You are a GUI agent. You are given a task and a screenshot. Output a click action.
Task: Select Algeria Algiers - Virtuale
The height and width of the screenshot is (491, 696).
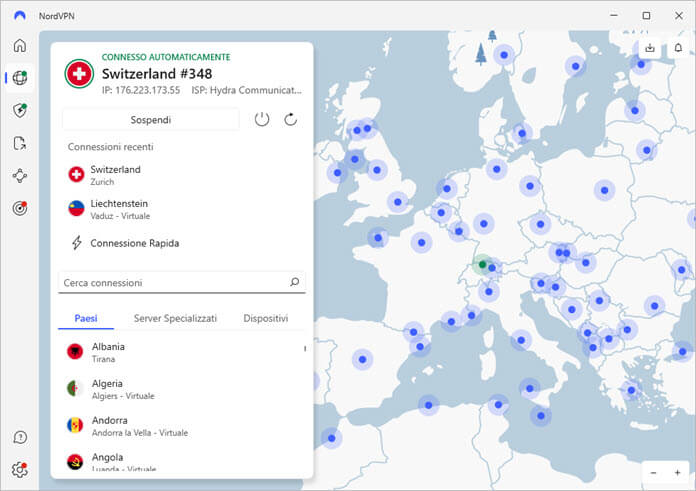click(x=182, y=389)
